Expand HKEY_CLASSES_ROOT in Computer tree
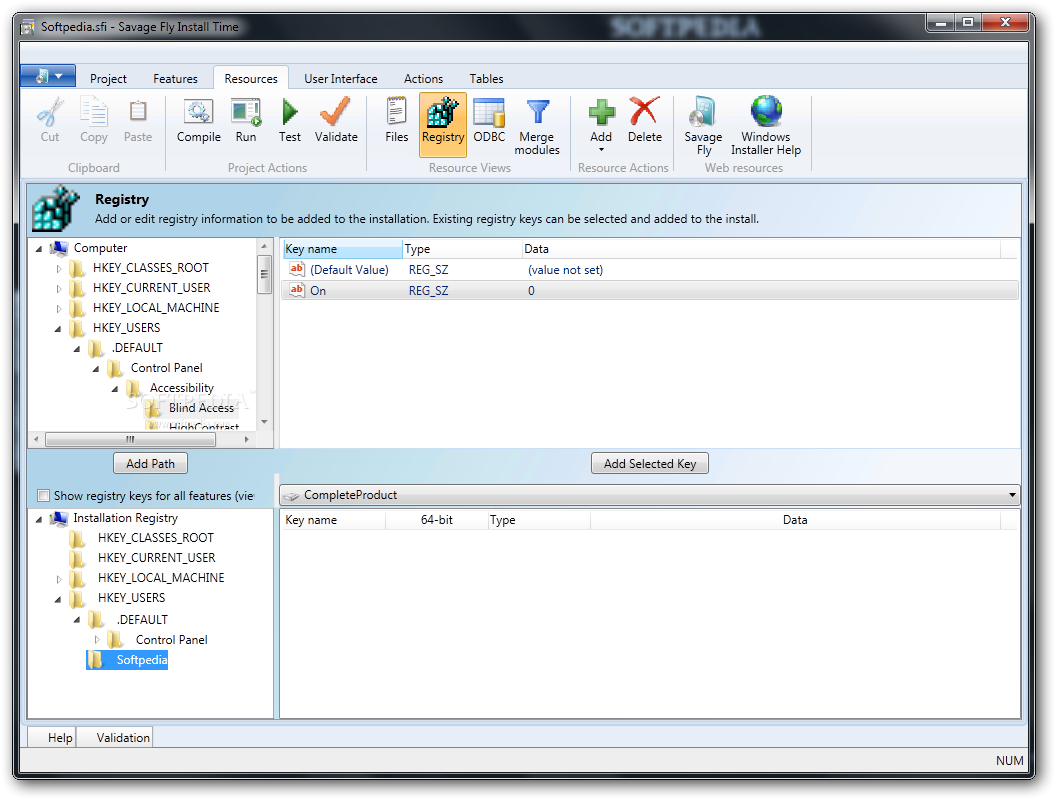 (x=59, y=269)
